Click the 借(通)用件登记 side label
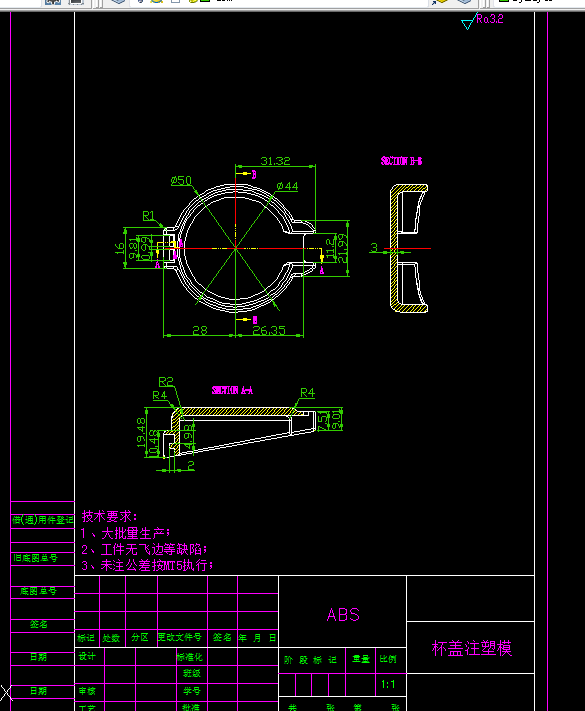 tap(43, 520)
